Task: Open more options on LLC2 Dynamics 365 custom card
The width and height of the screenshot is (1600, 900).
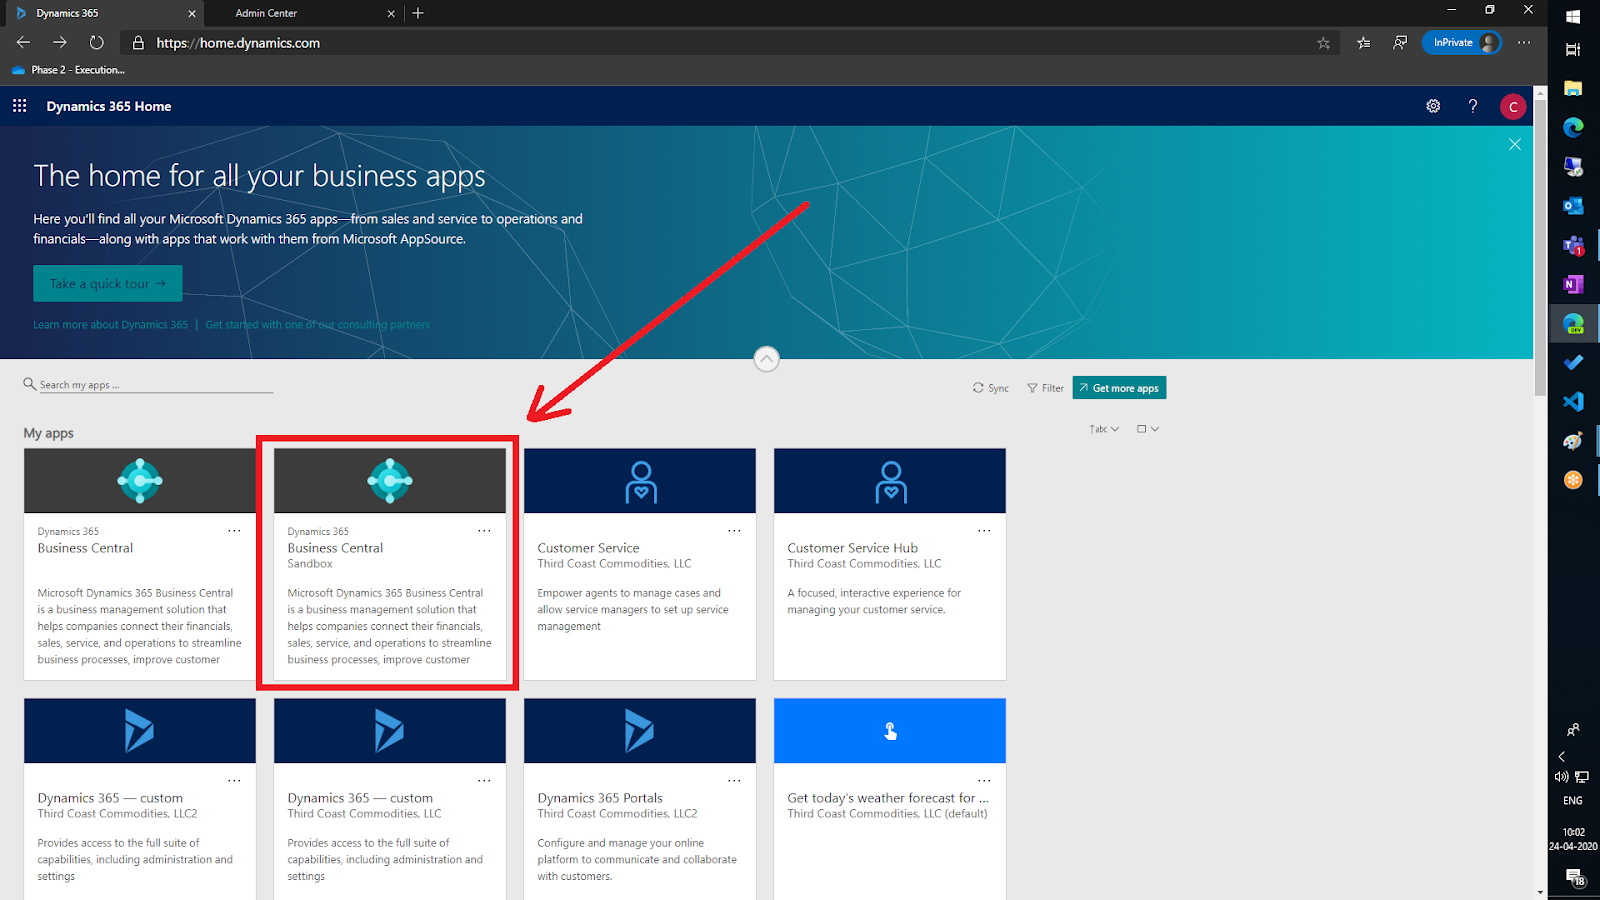Action: pyautogui.click(x=234, y=781)
